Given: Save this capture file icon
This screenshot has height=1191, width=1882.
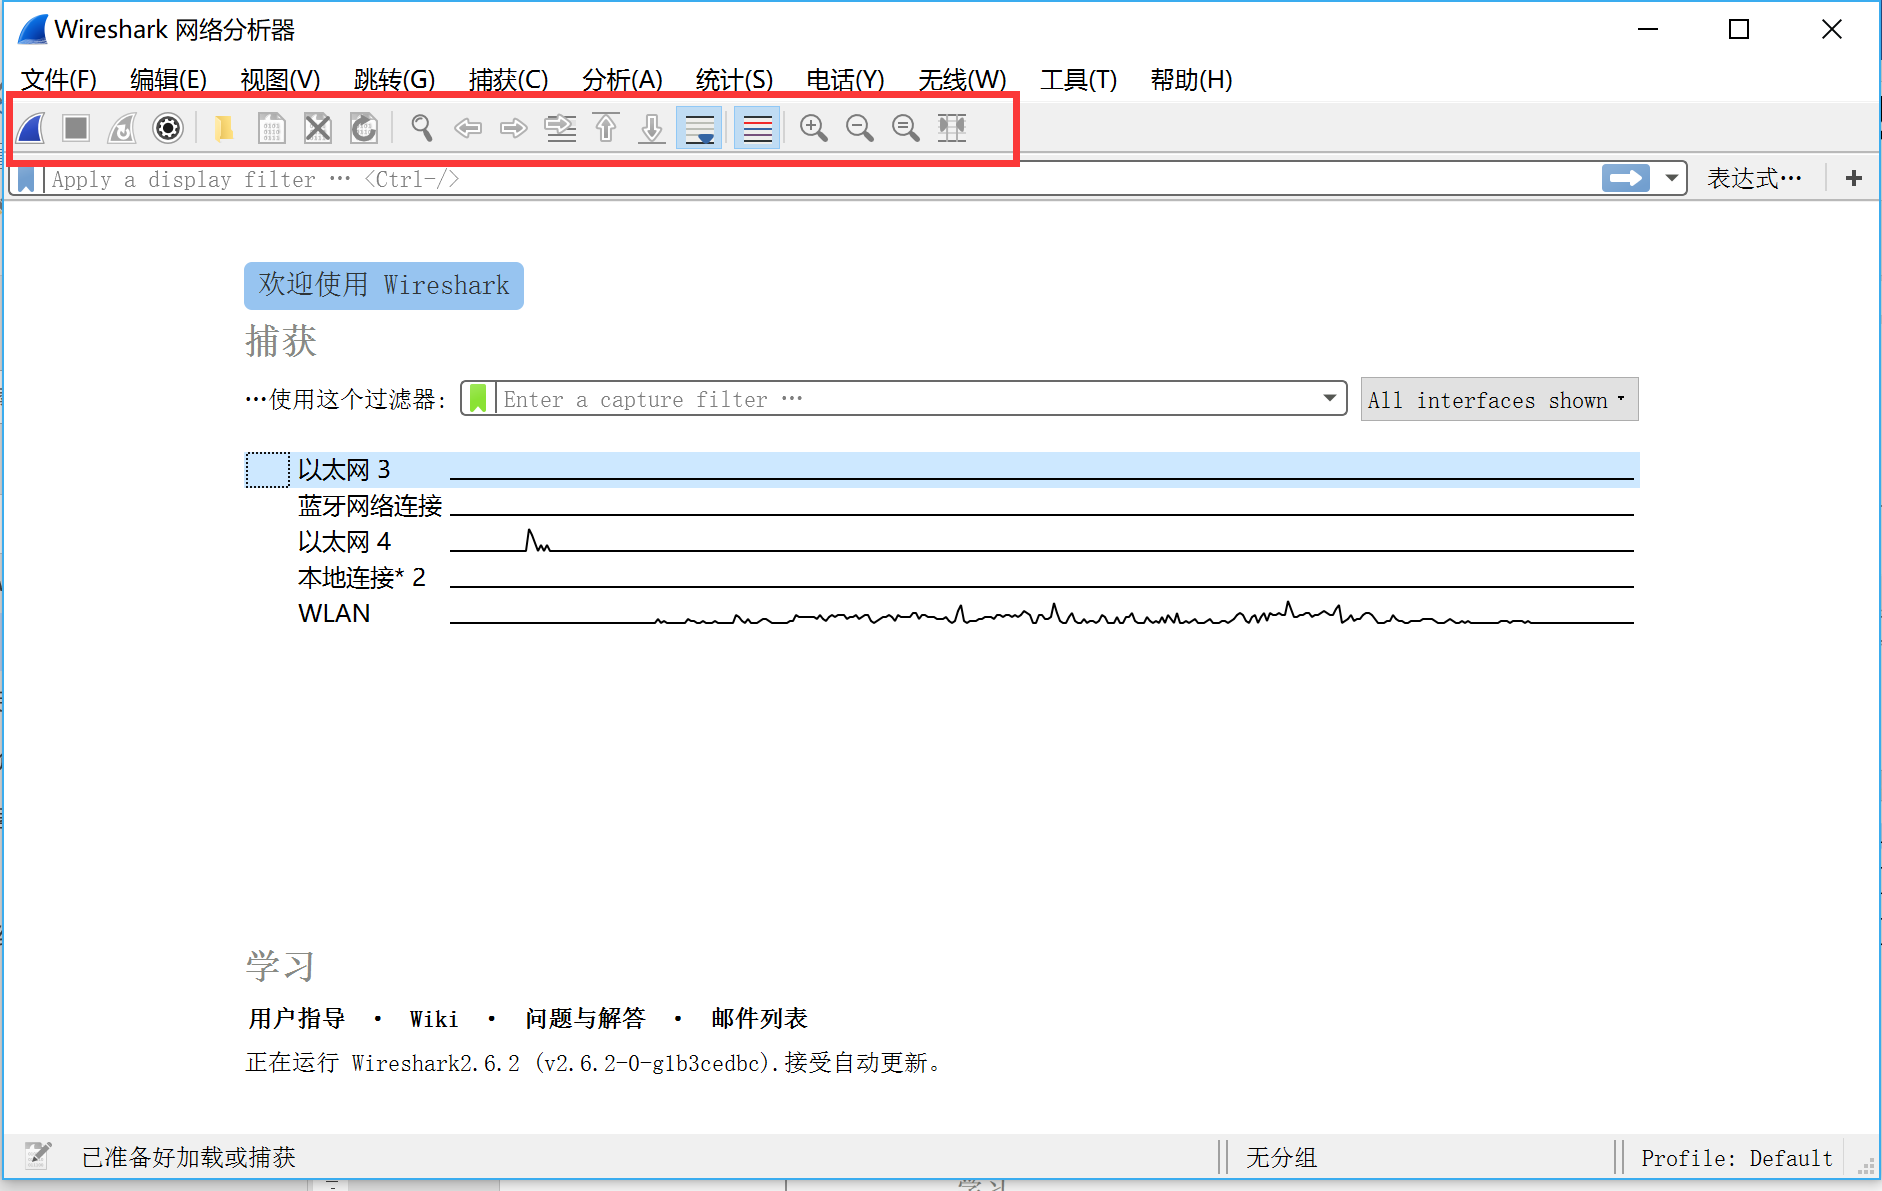Looking at the screenshot, I should click(271, 128).
